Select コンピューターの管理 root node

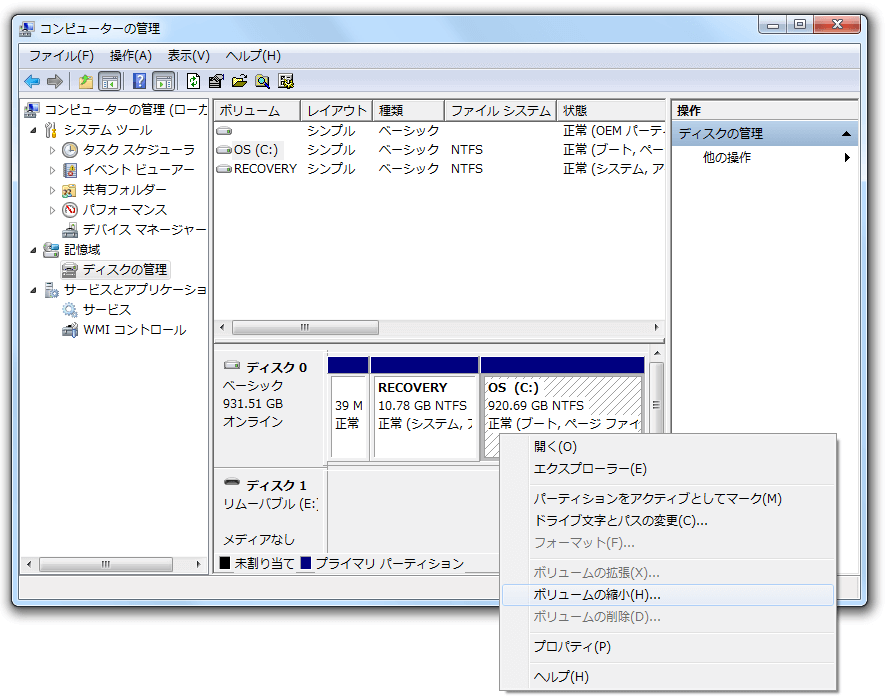(125, 109)
